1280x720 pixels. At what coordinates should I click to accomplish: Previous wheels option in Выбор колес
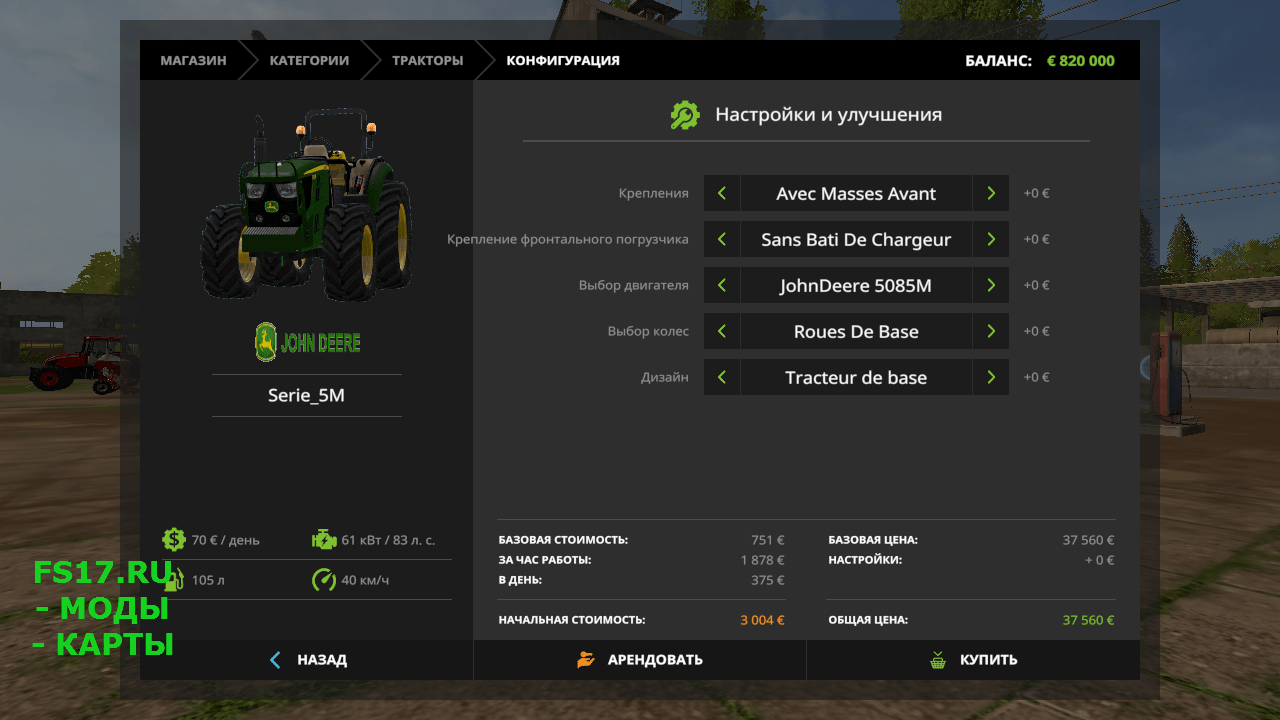(722, 331)
